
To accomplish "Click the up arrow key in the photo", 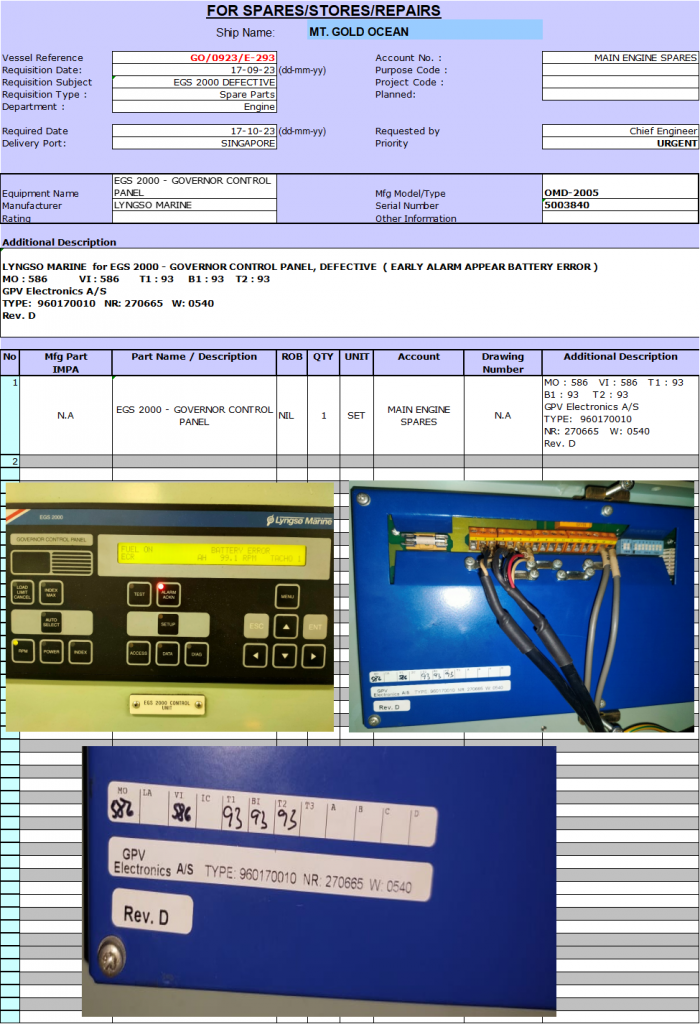I will [x=286, y=627].
